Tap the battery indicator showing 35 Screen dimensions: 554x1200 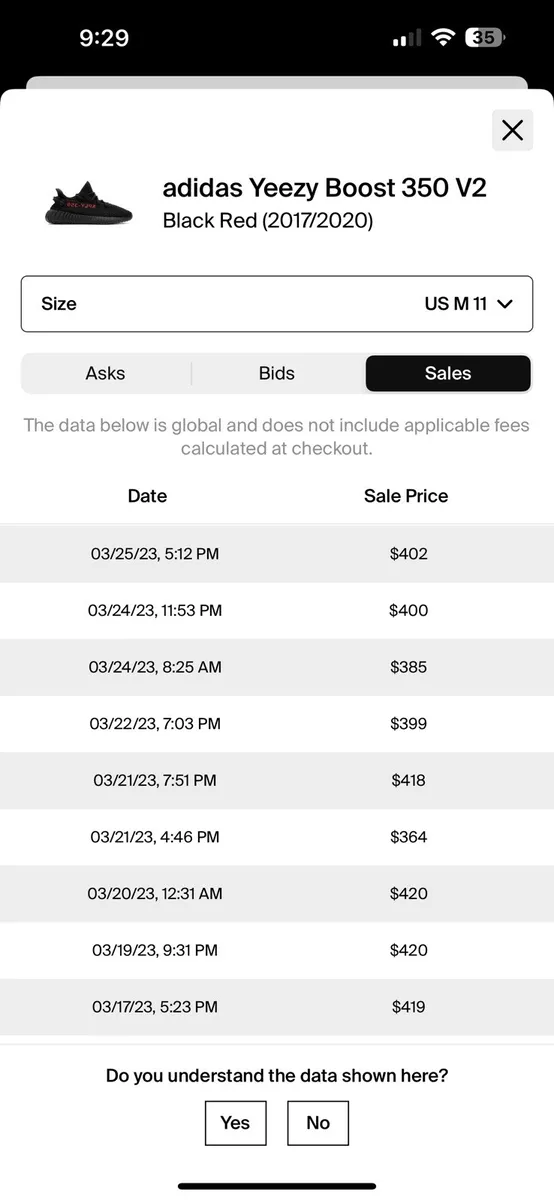pyautogui.click(x=486, y=38)
